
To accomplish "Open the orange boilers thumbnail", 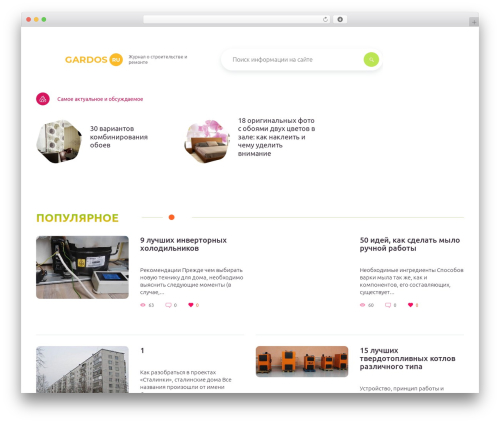I will (x=302, y=361).
